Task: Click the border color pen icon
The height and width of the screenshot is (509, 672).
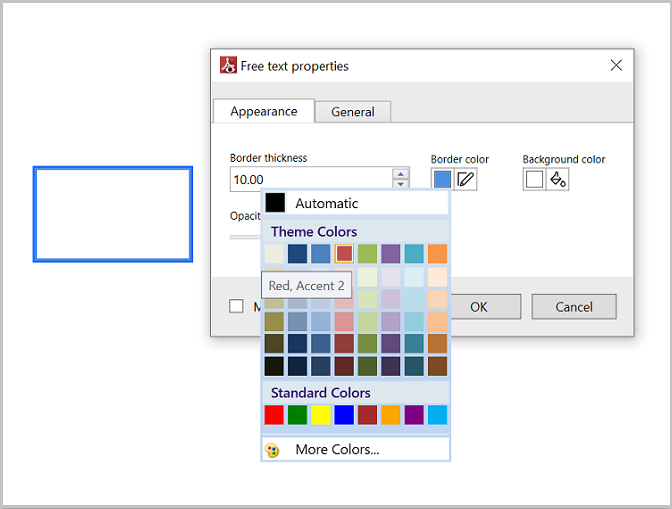Action: click(x=466, y=179)
